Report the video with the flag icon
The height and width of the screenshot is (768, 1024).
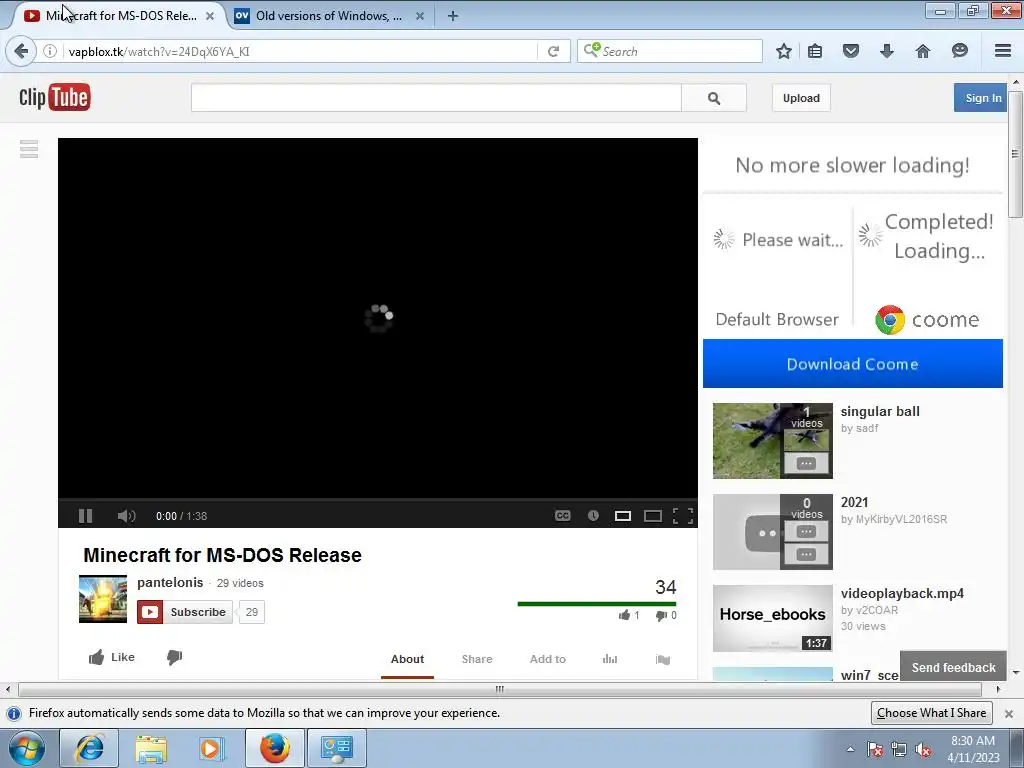pyautogui.click(x=663, y=660)
